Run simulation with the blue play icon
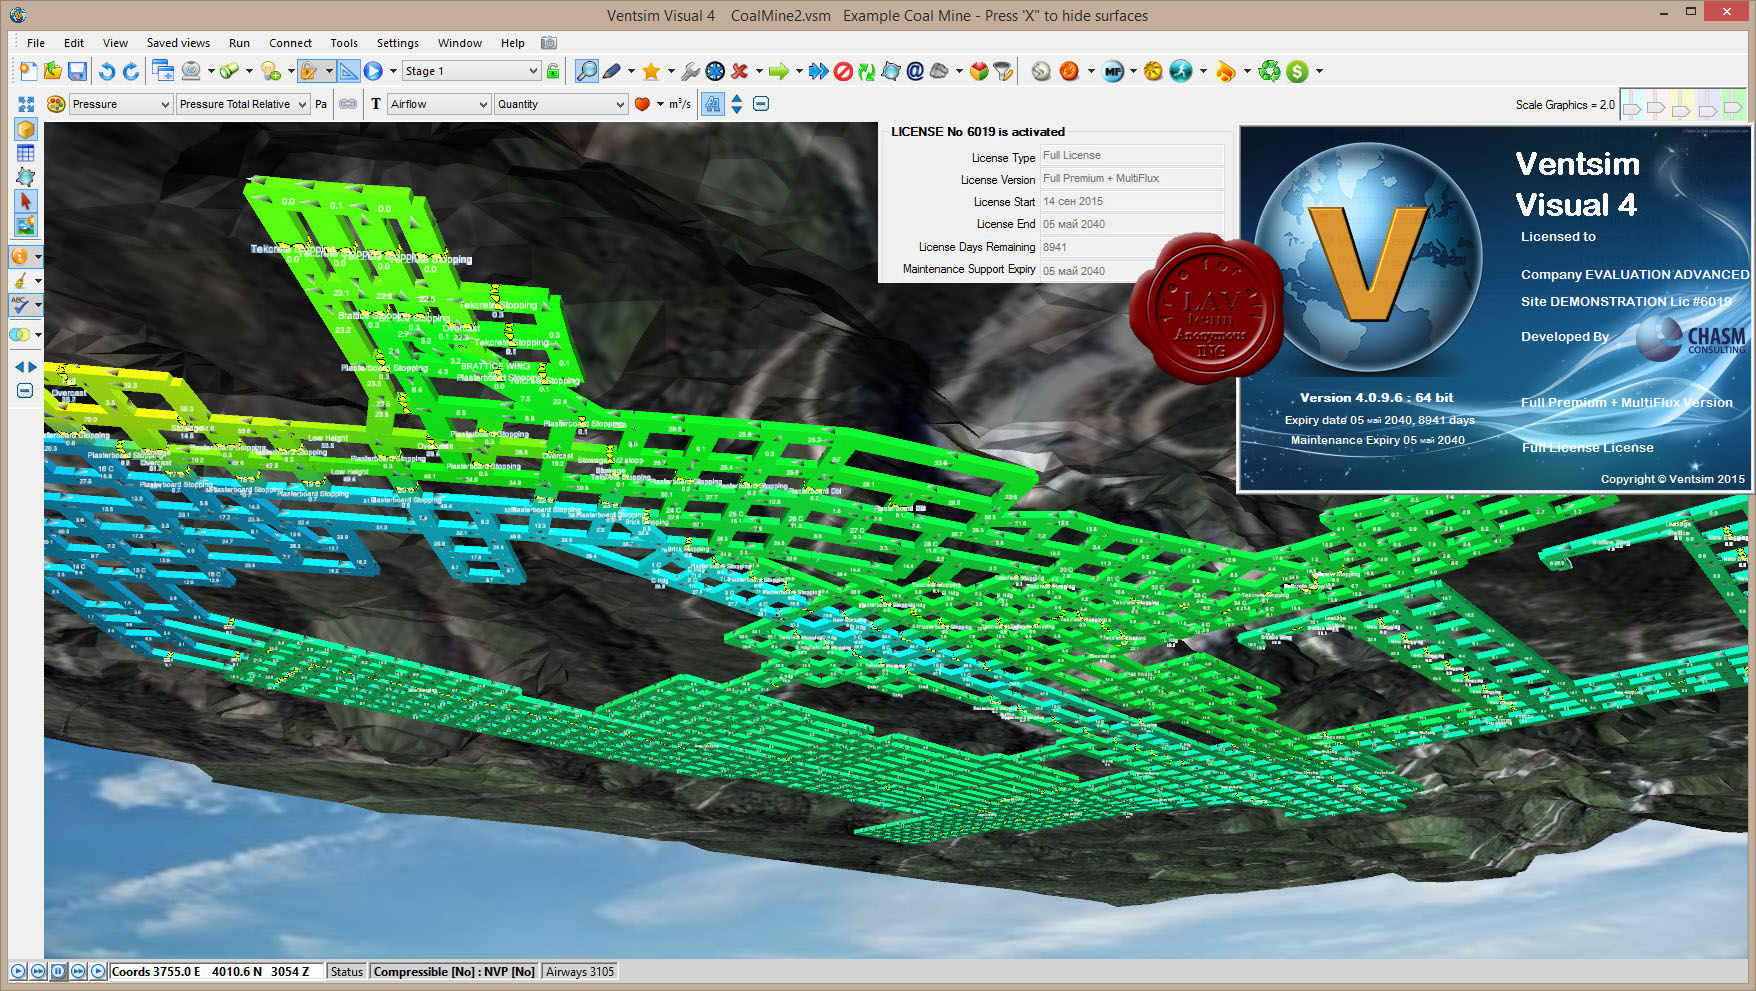The width and height of the screenshot is (1756, 991). pyautogui.click(x=373, y=71)
